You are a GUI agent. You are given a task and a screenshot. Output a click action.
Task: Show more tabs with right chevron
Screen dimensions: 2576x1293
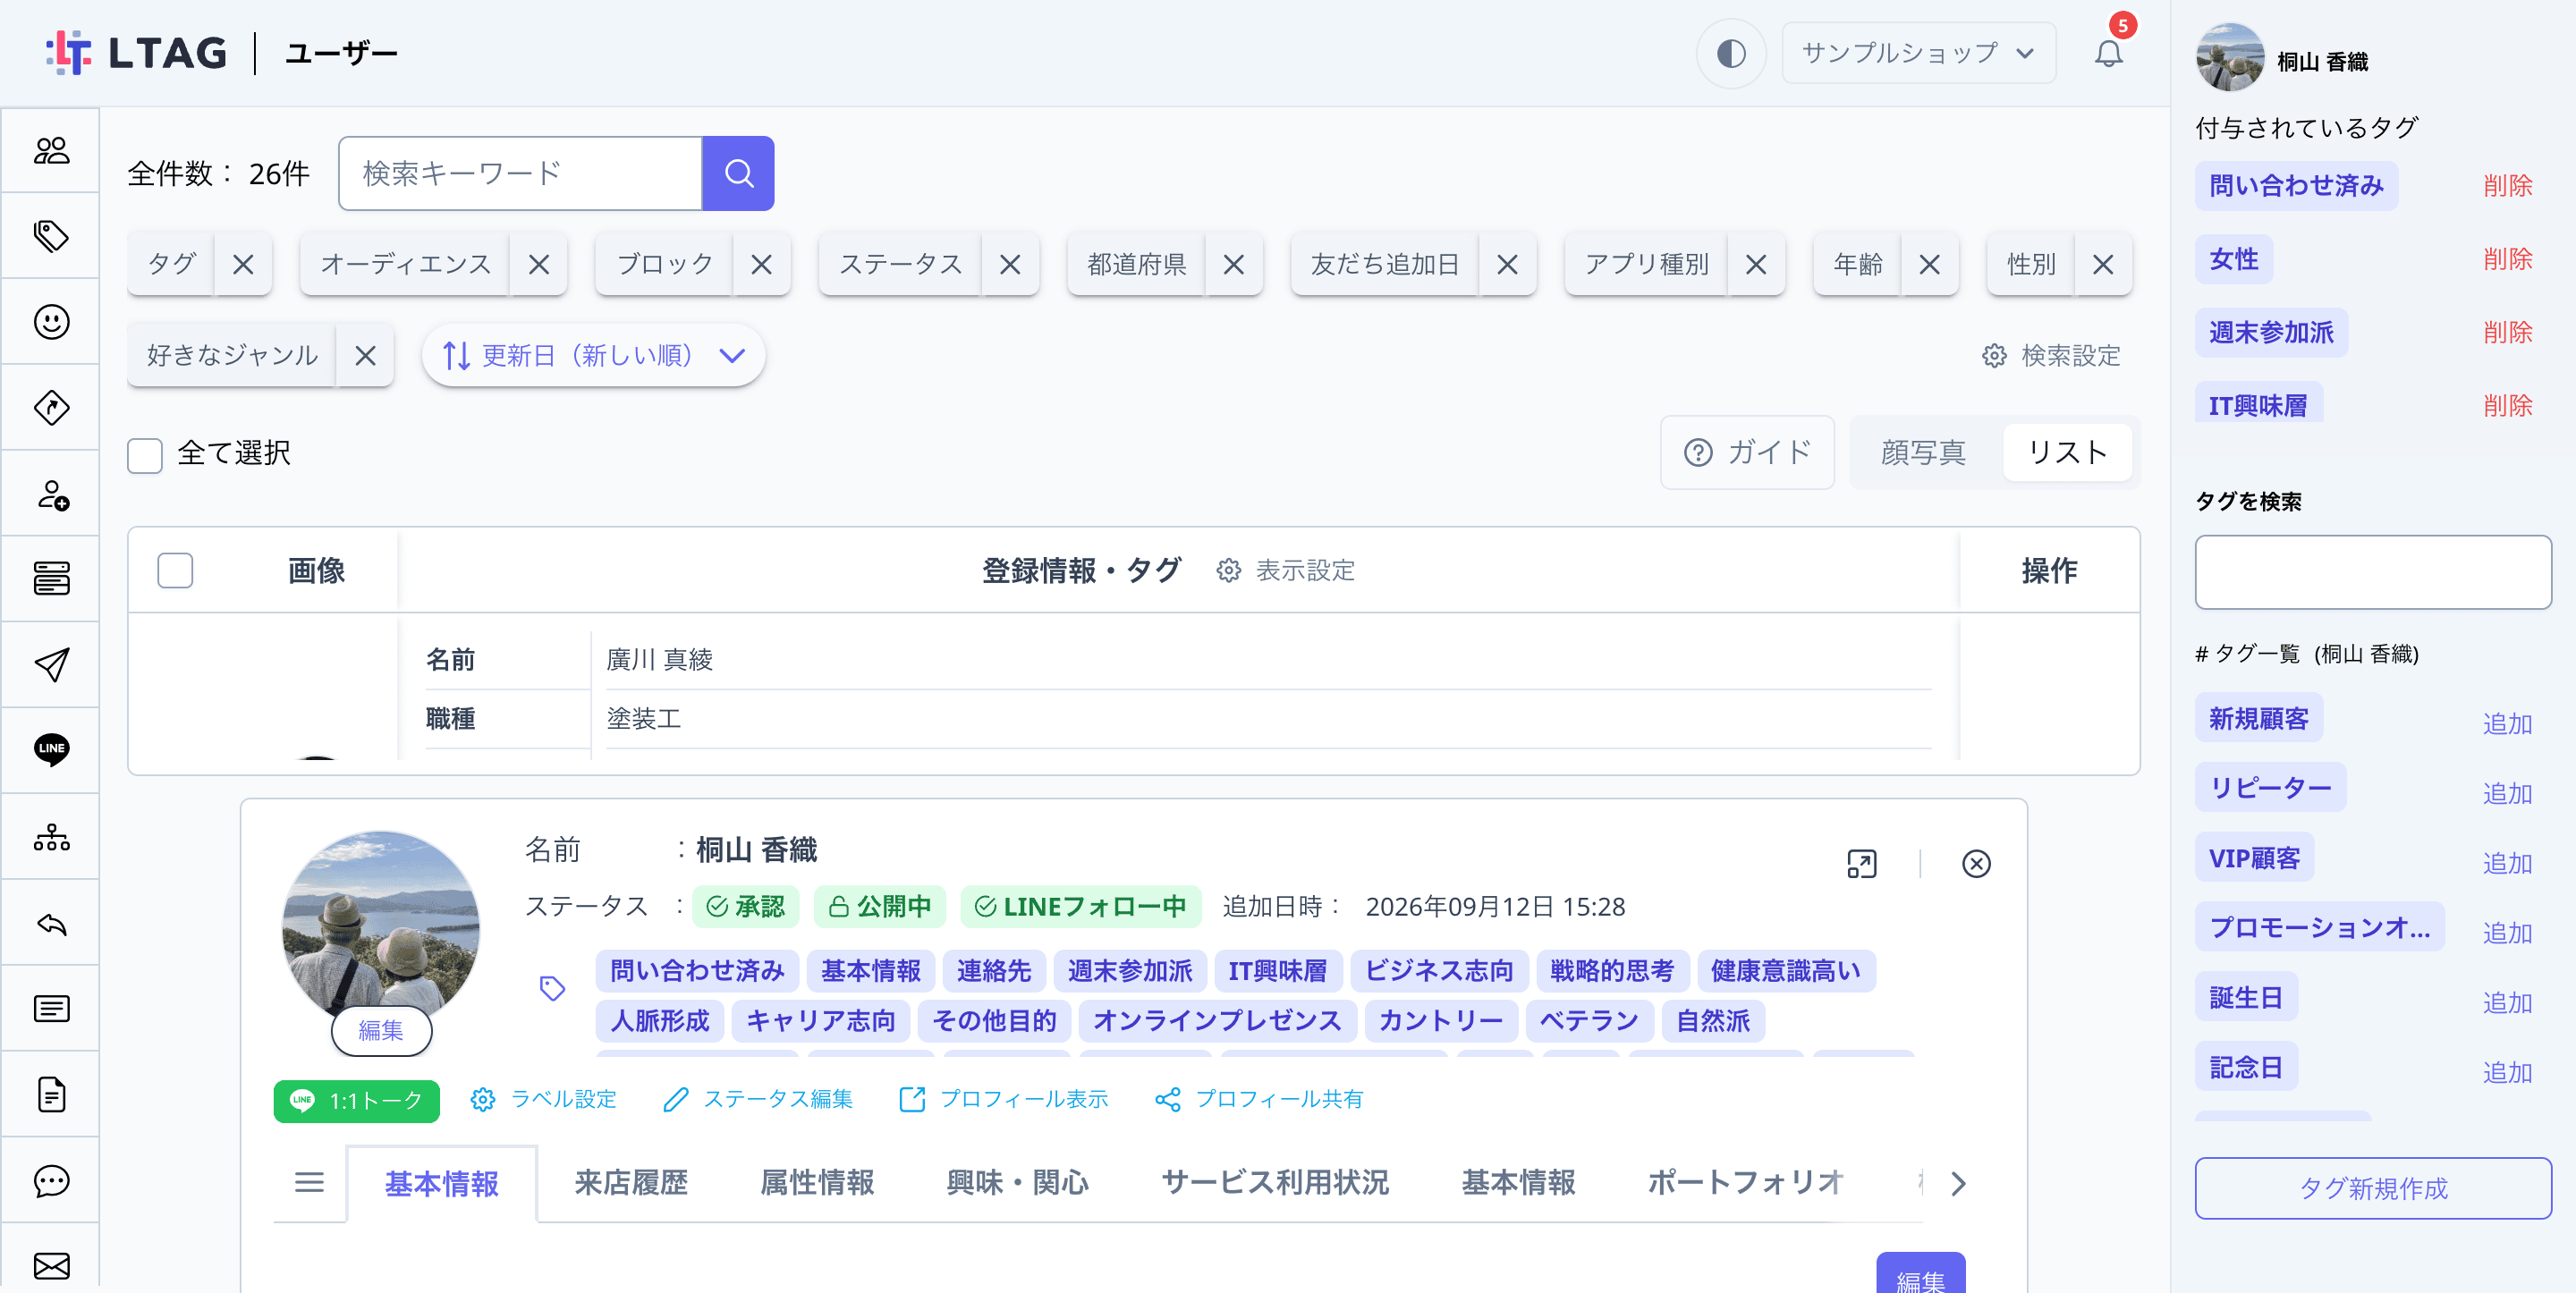1958,1184
